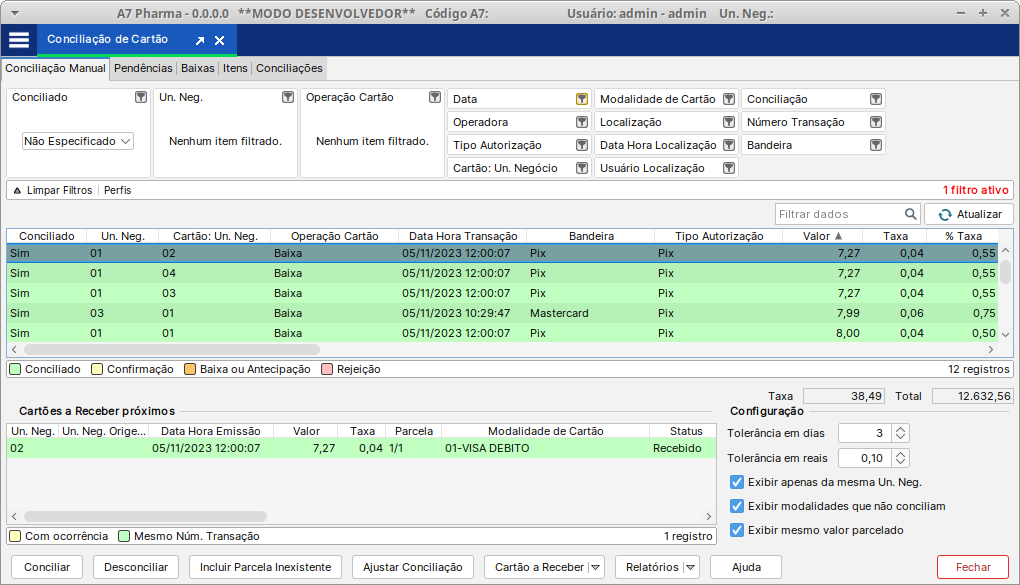1020x585 pixels.
Task: Click the Conciliado filter funnel icon
Action: pos(141,97)
